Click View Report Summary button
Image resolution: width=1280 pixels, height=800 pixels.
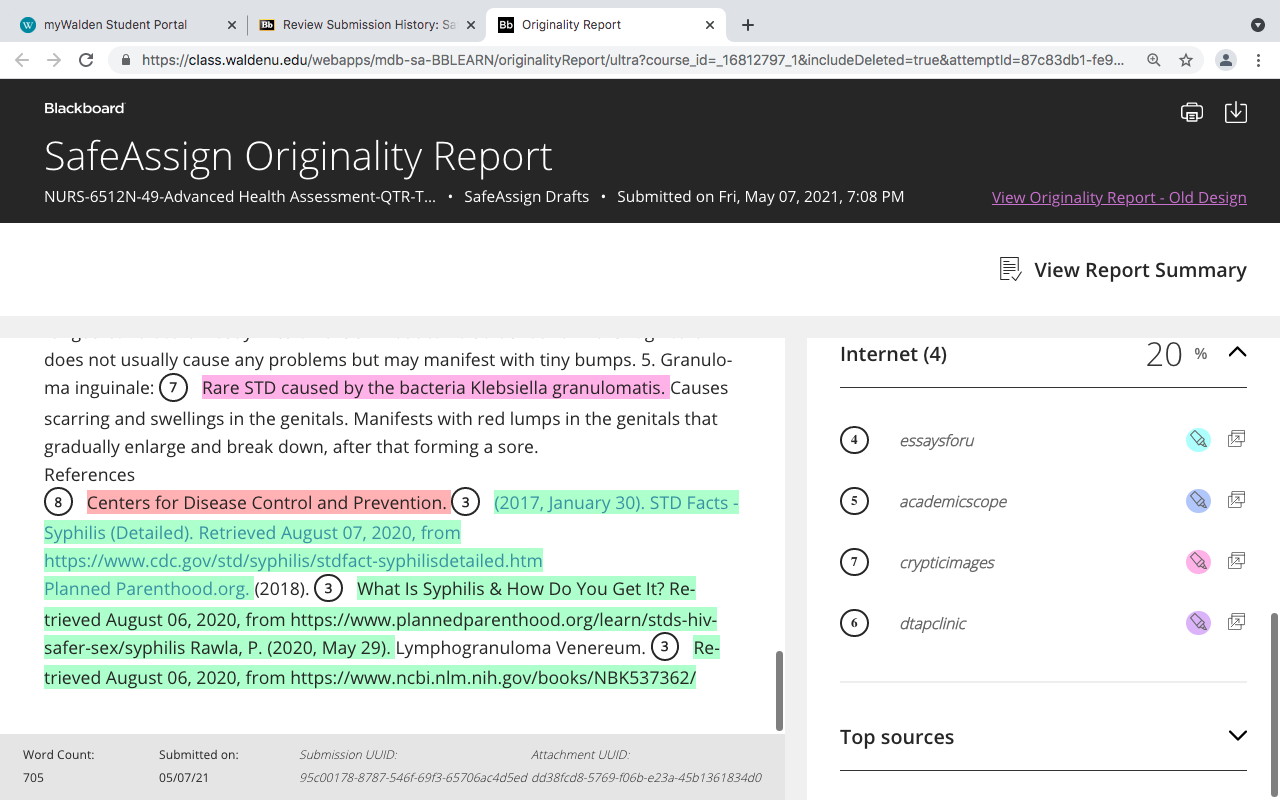coord(1123,270)
